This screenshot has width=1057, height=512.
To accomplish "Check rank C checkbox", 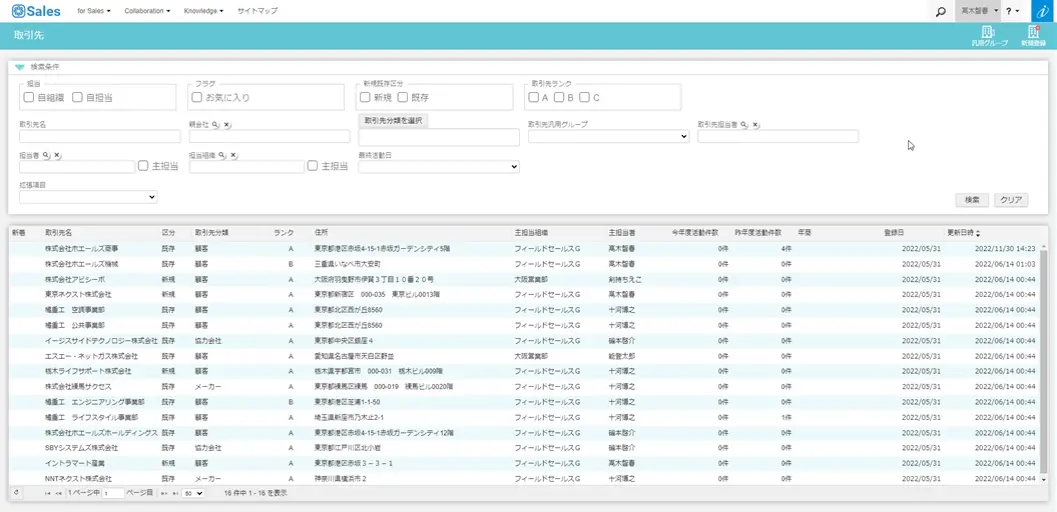I will tap(584, 97).
